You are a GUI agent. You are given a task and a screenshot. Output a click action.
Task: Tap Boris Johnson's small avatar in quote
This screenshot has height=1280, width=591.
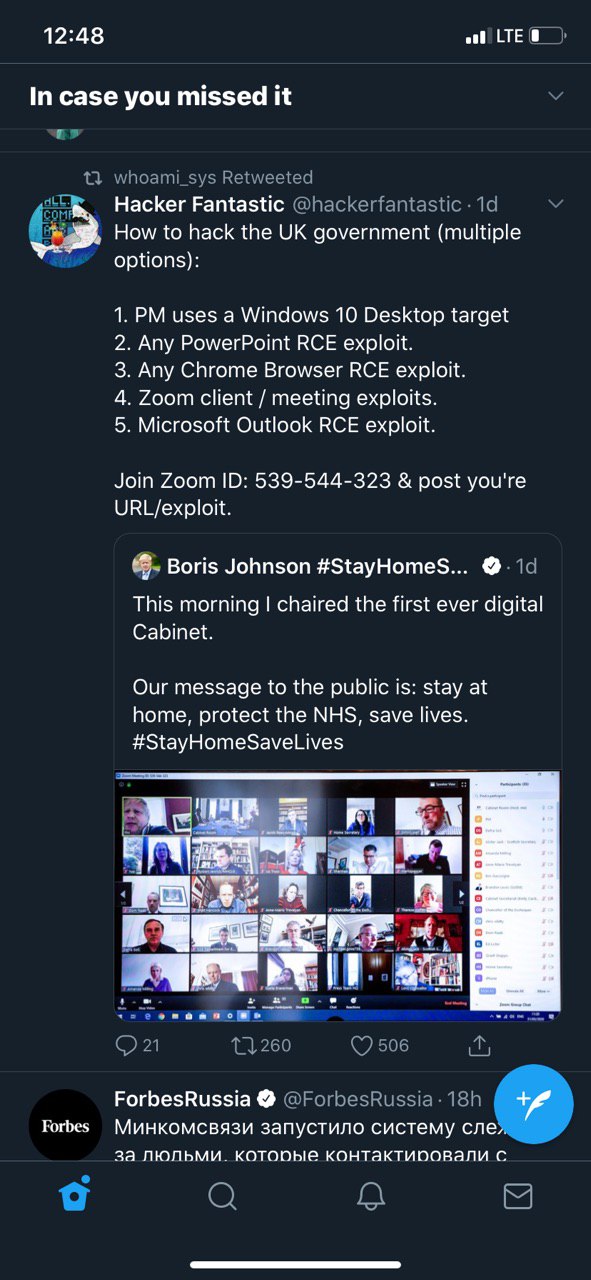pos(146,565)
